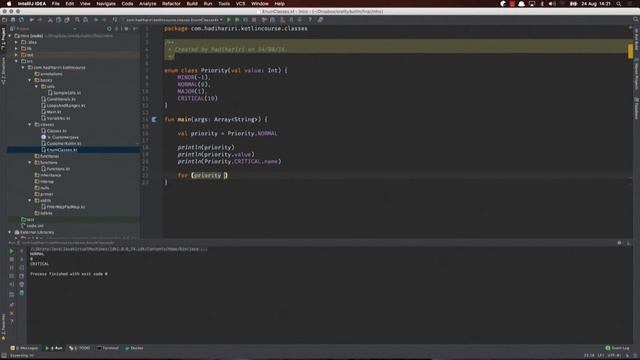The height and width of the screenshot is (360, 640).
Task: Select FilterMapFlatMap.kt in project tree
Action: coord(65,207)
